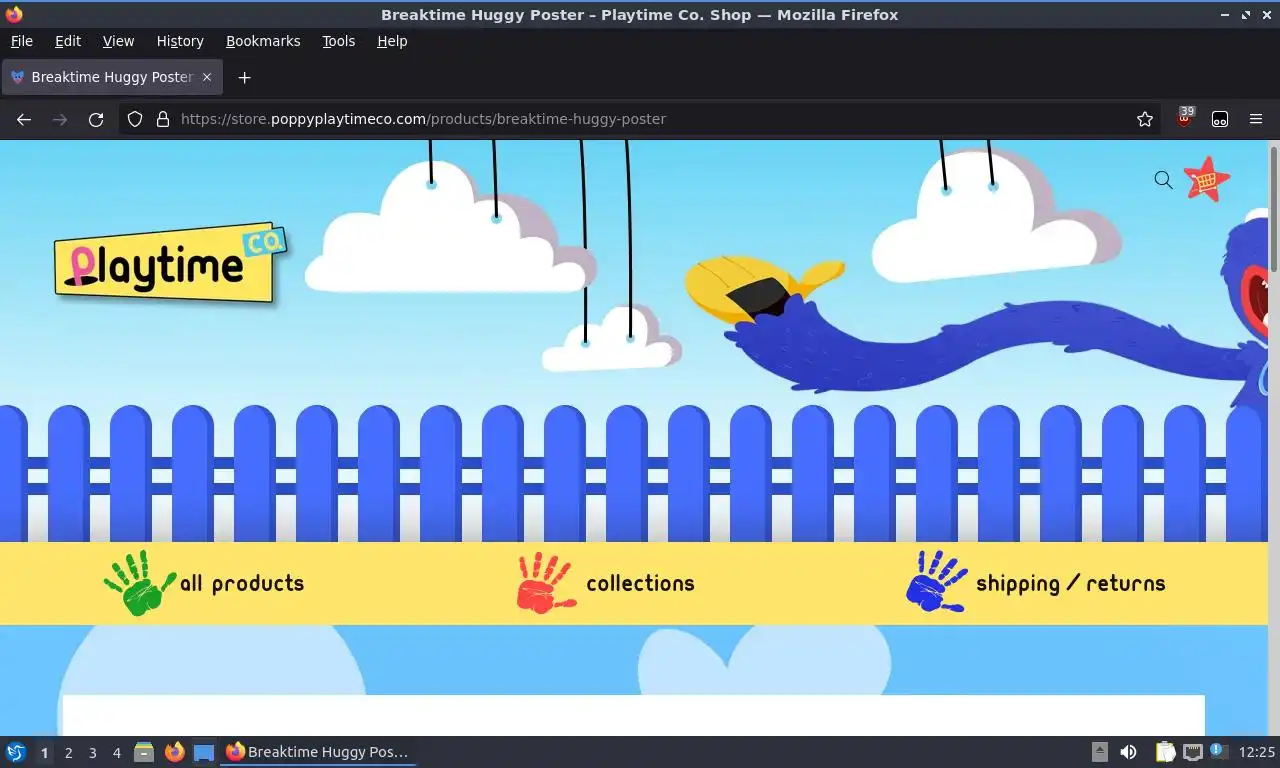The height and width of the screenshot is (768, 1280).
Task: Reload the current page
Action: click(96, 119)
